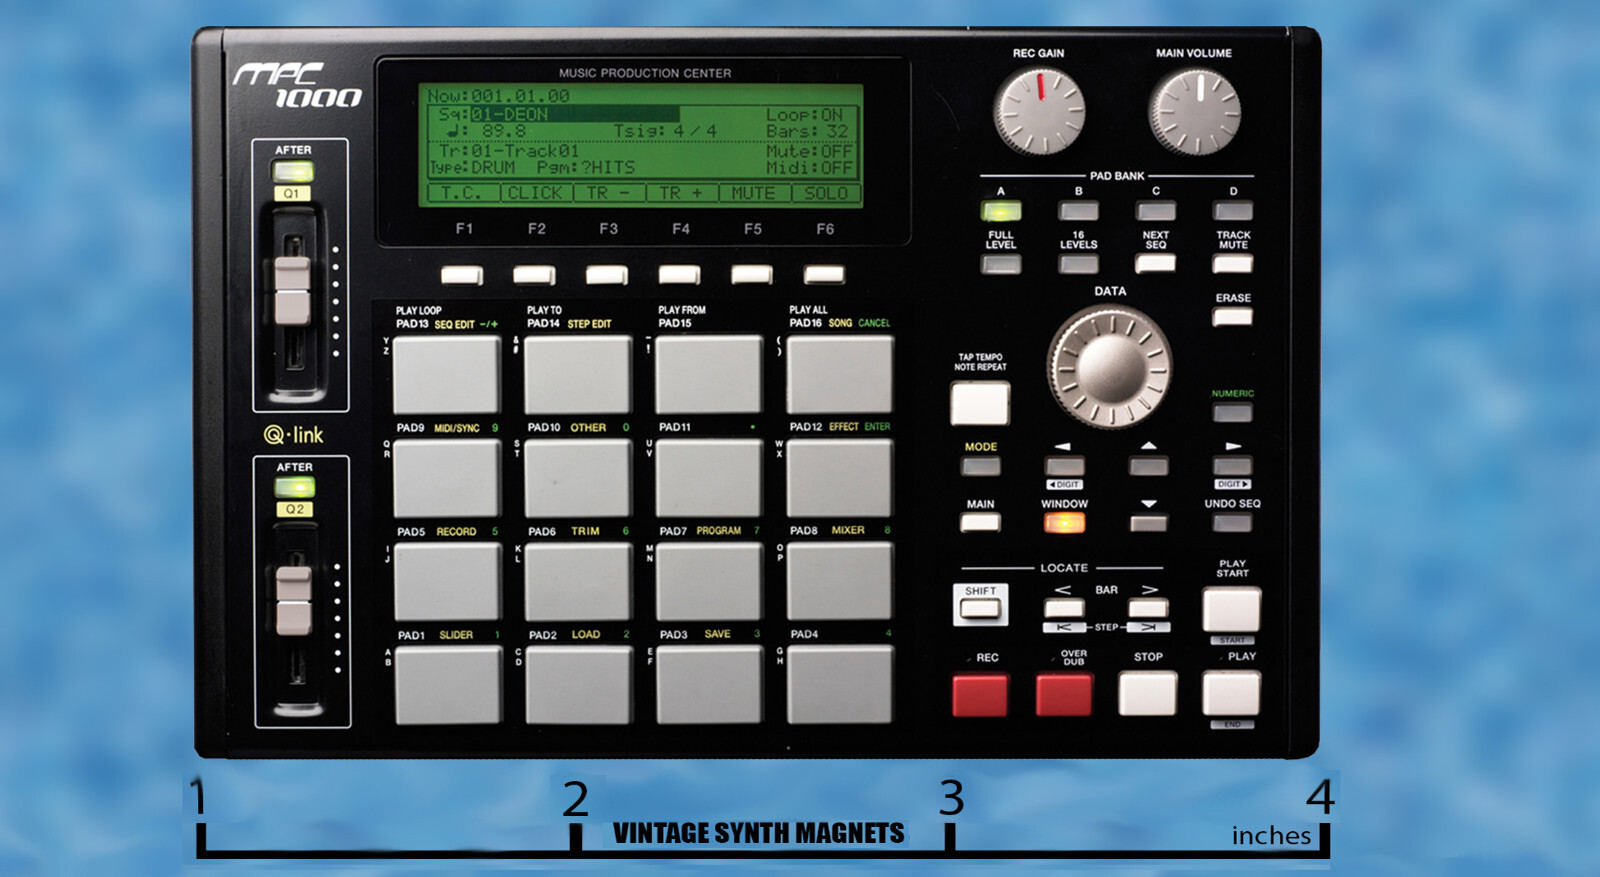Click the SHIFT button
The width and height of the screenshot is (1600, 877).
(x=980, y=607)
